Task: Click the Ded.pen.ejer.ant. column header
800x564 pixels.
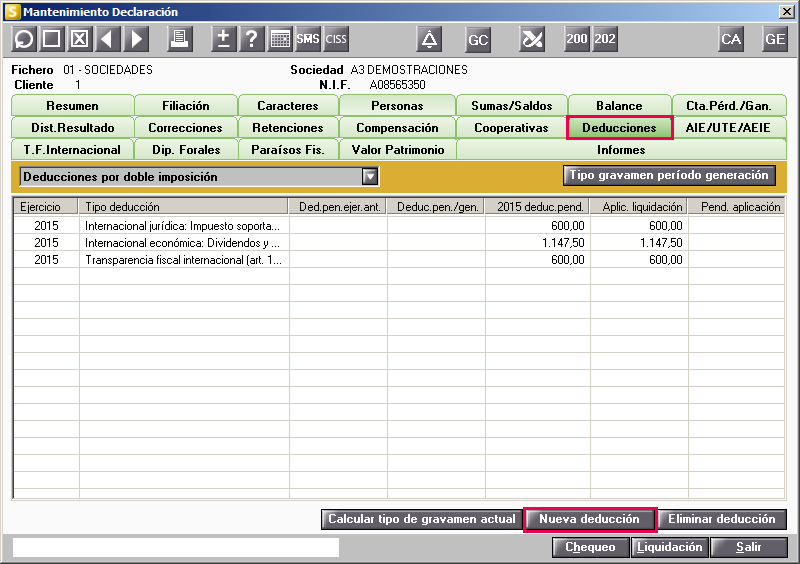Action: tap(338, 207)
